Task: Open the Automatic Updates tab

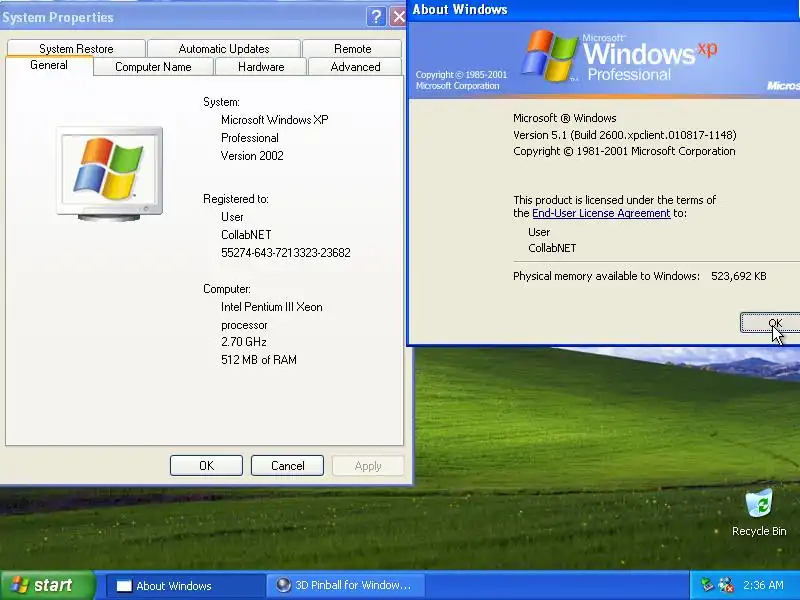Action: (224, 48)
